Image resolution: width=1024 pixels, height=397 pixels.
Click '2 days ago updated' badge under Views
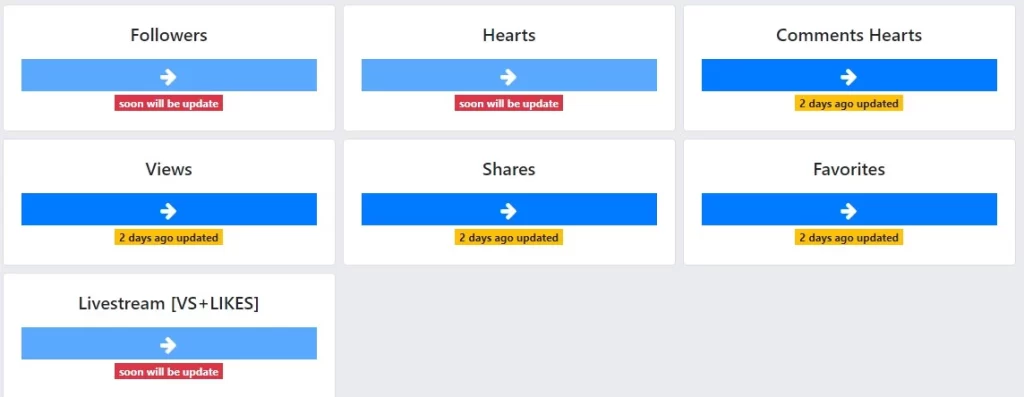(x=168, y=238)
